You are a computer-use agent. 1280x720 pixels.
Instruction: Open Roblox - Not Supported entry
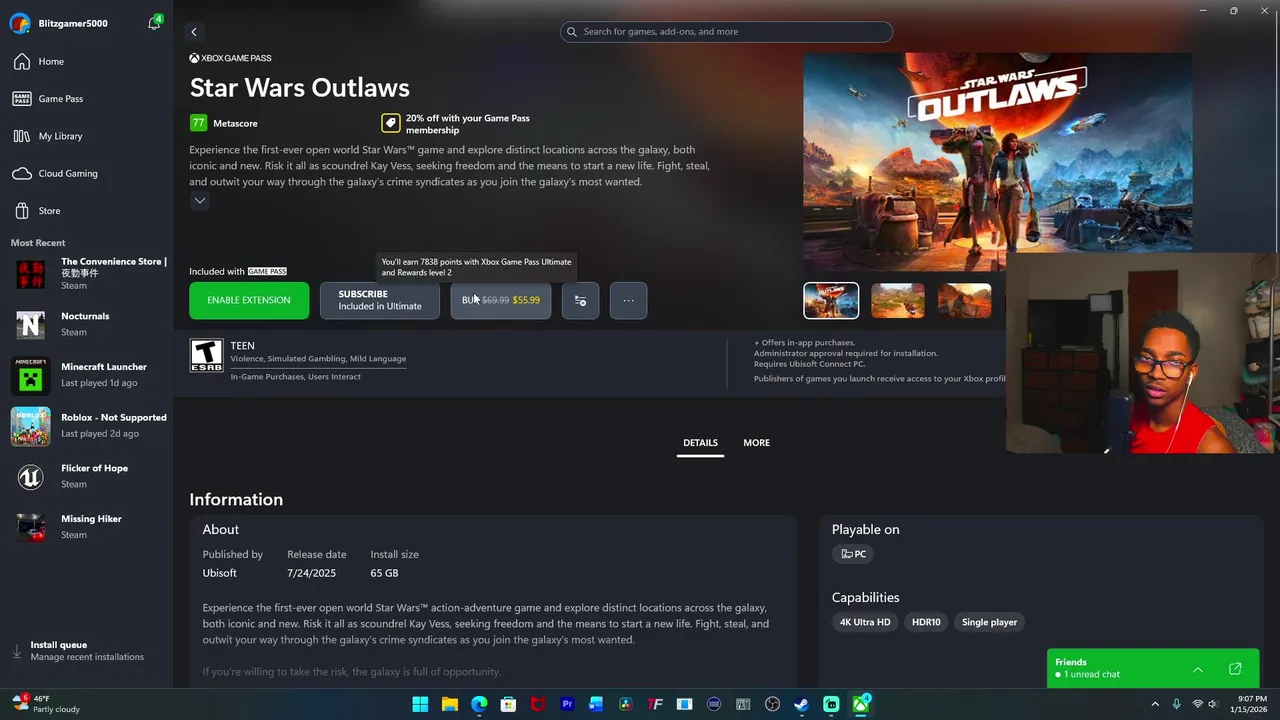pyautogui.click(x=88, y=426)
